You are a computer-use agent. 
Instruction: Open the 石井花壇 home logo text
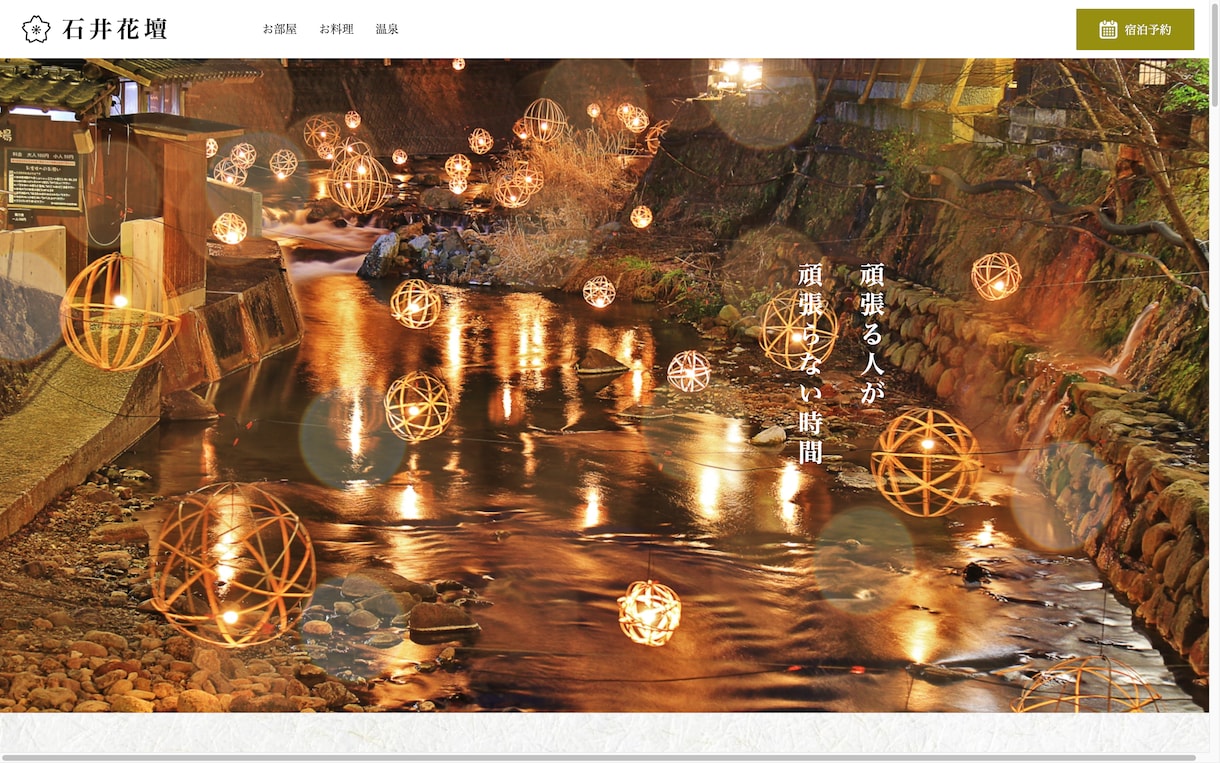click(x=115, y=29)
